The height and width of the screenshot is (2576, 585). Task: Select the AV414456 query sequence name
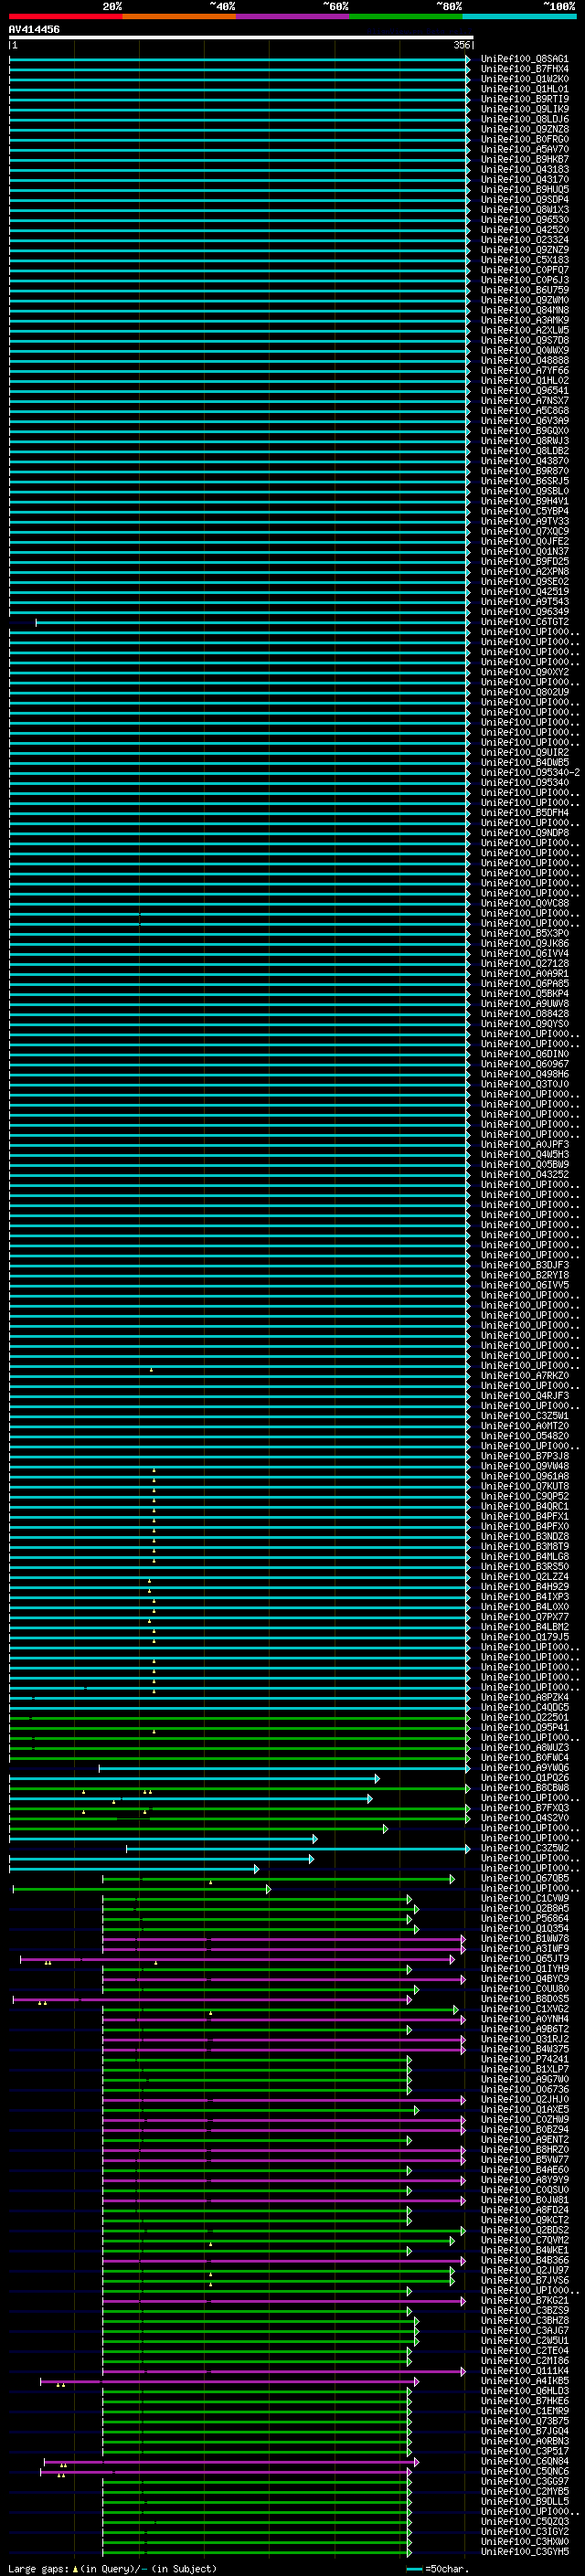[34, 29]
